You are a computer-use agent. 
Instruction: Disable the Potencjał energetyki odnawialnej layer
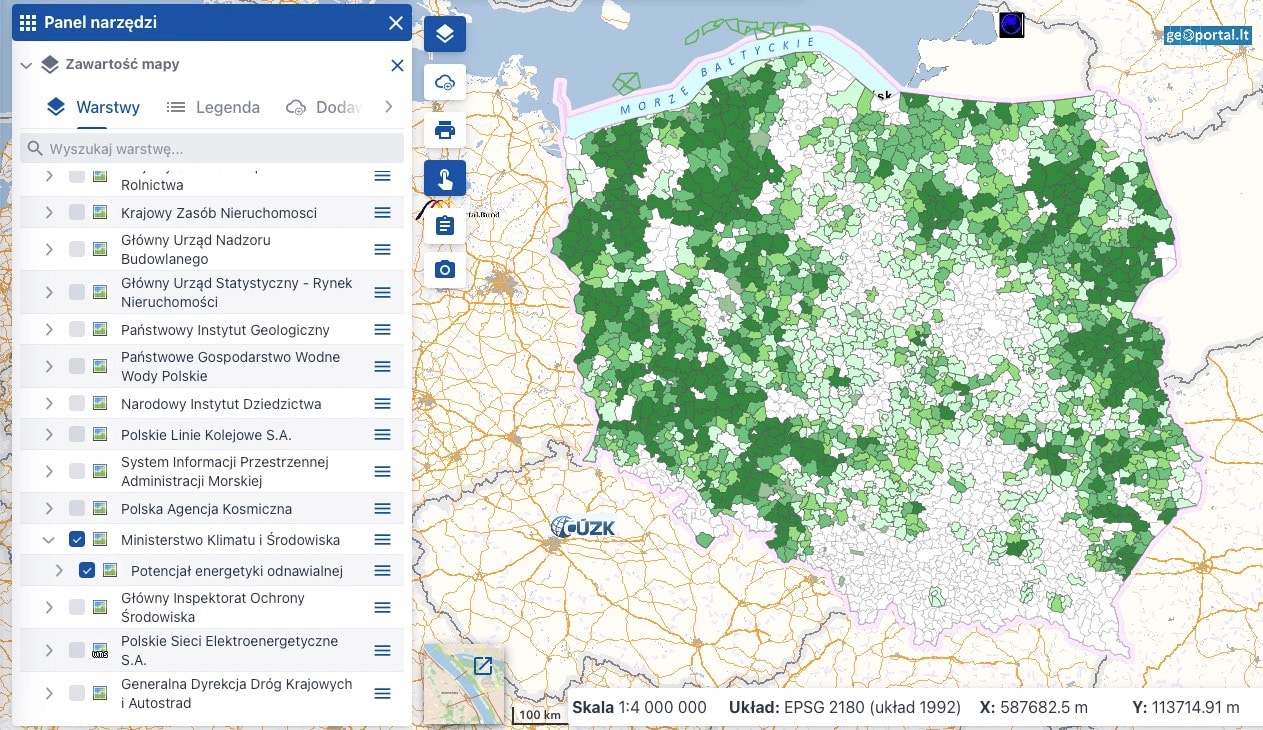(88, 571)
